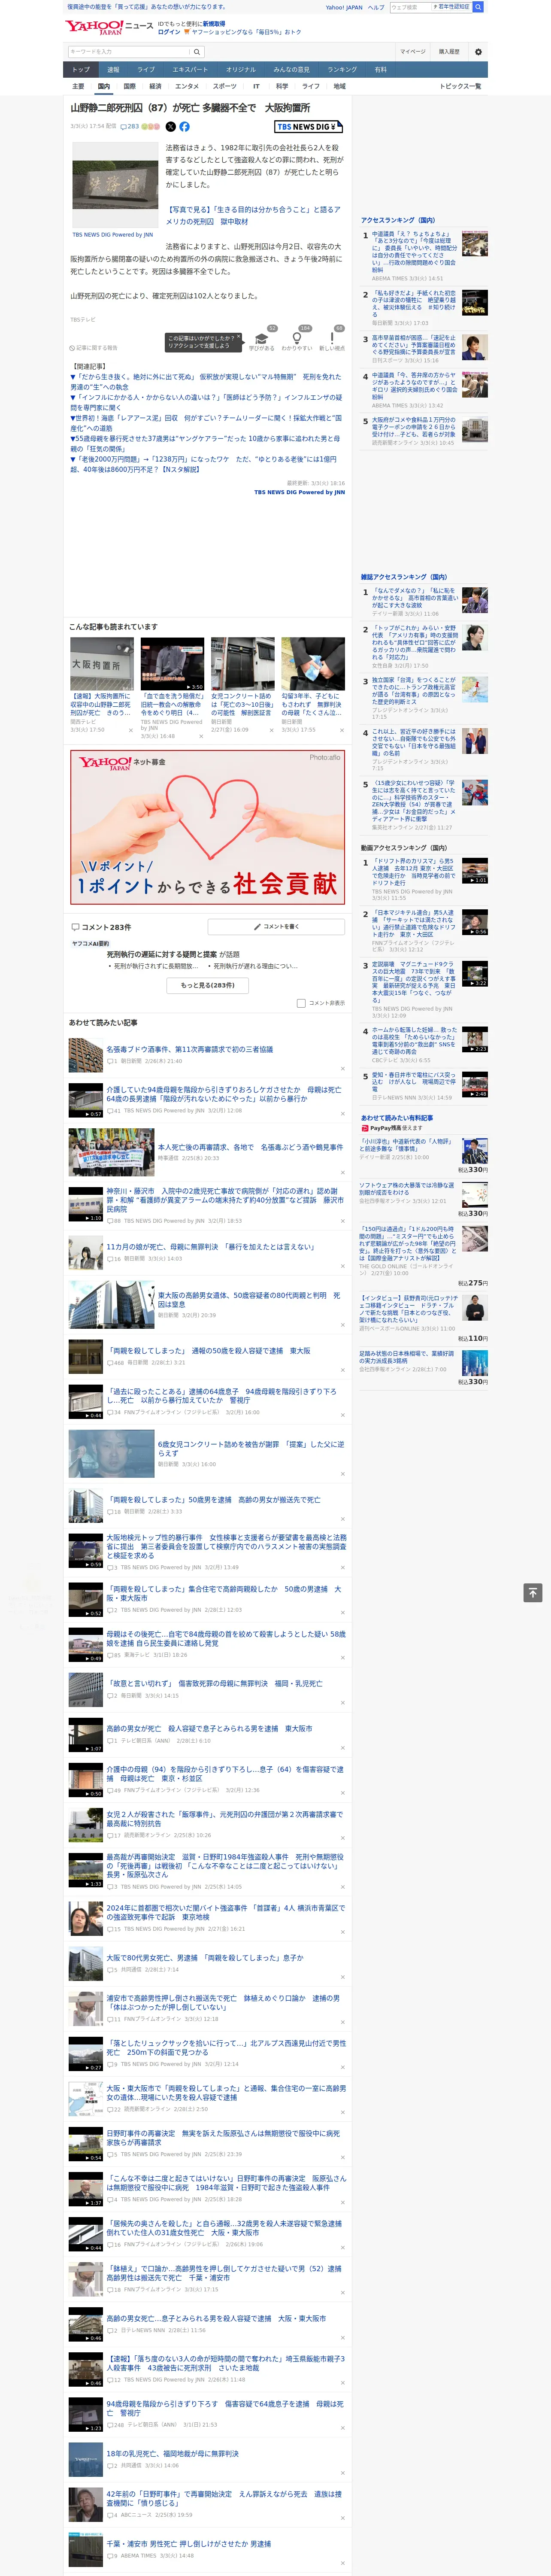
Task: Select the エキスパート tab
Action: 190,70
